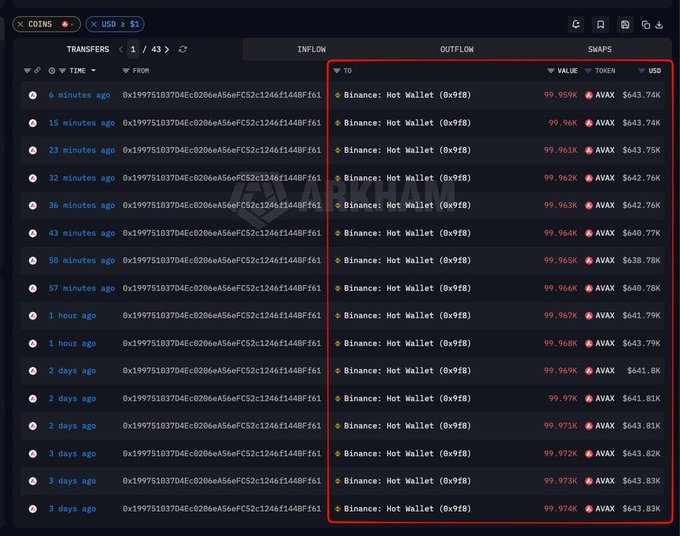The width and height of the screenshot is (680, 536).
Task: Click the 99.965K value cell
Action: tap(560, 261)
